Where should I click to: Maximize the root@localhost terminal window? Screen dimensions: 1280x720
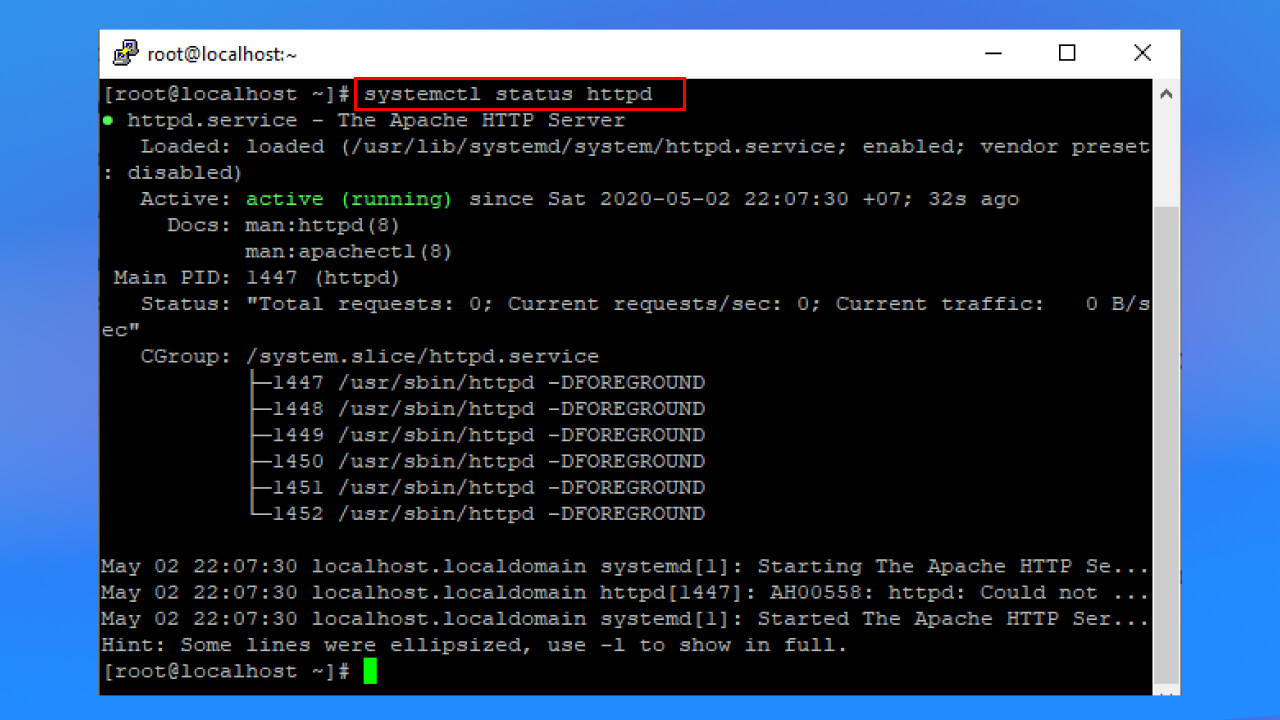[x=1067, y=53]
